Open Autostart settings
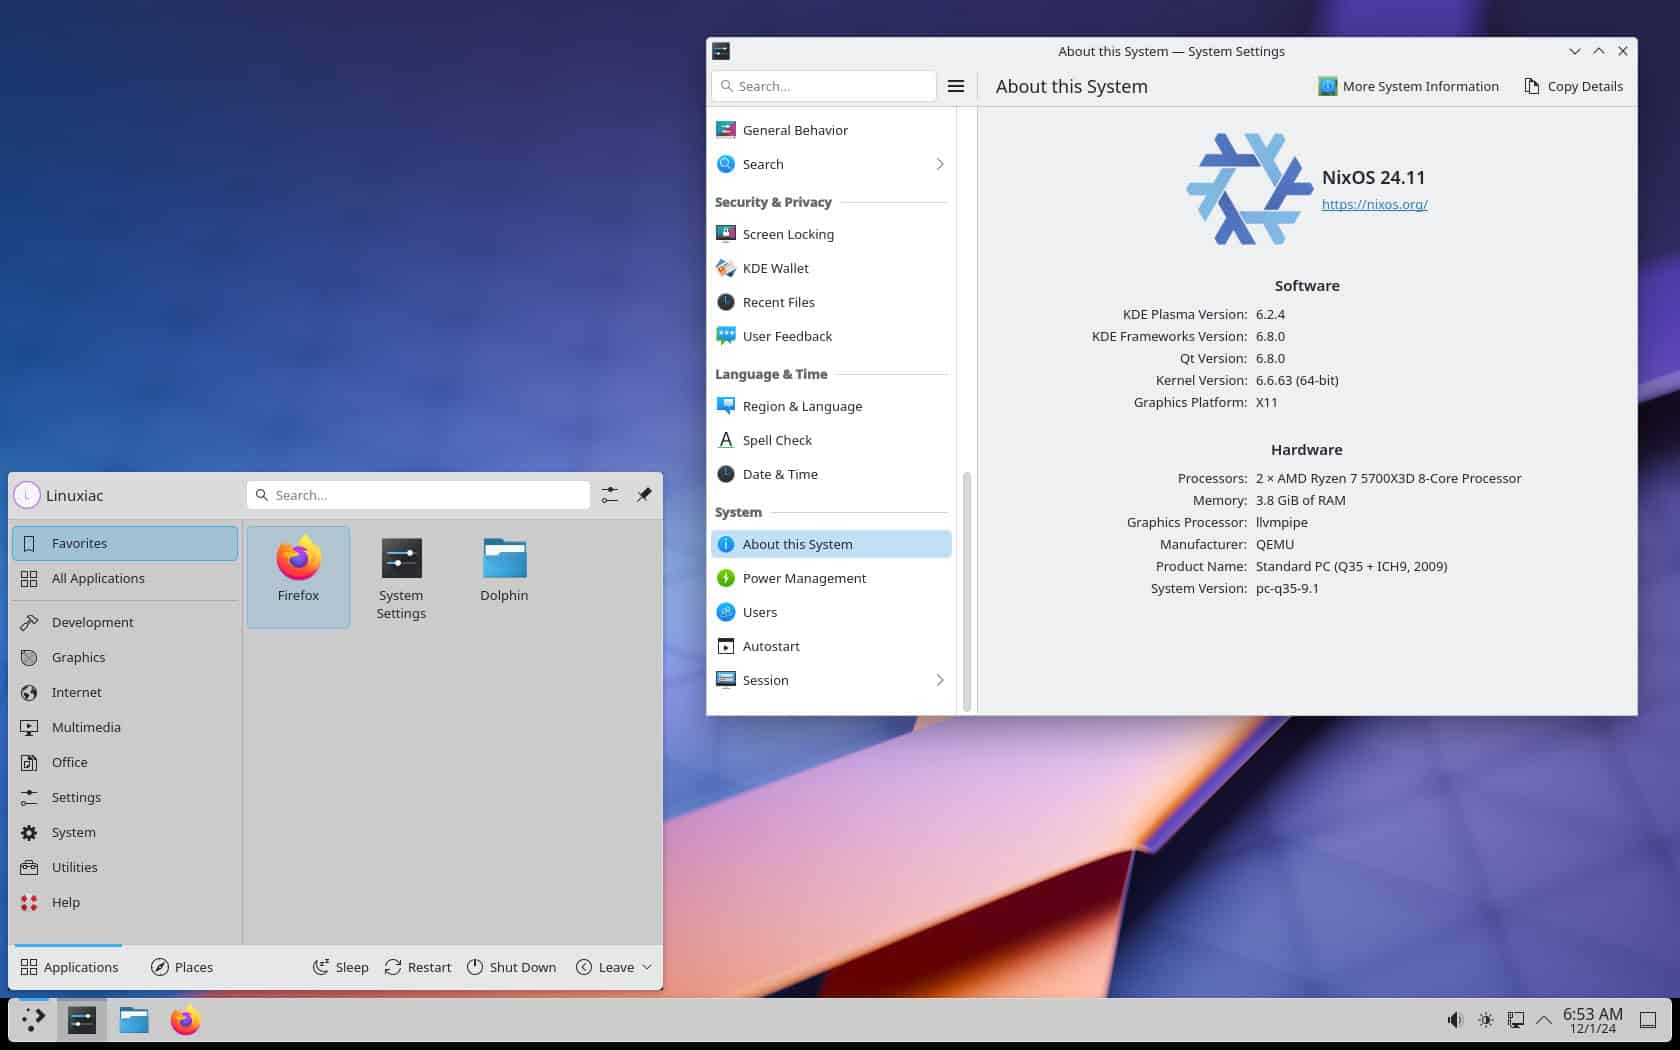The height and width of the screenshot is (1050, 1680). click(x=771, y=646)
